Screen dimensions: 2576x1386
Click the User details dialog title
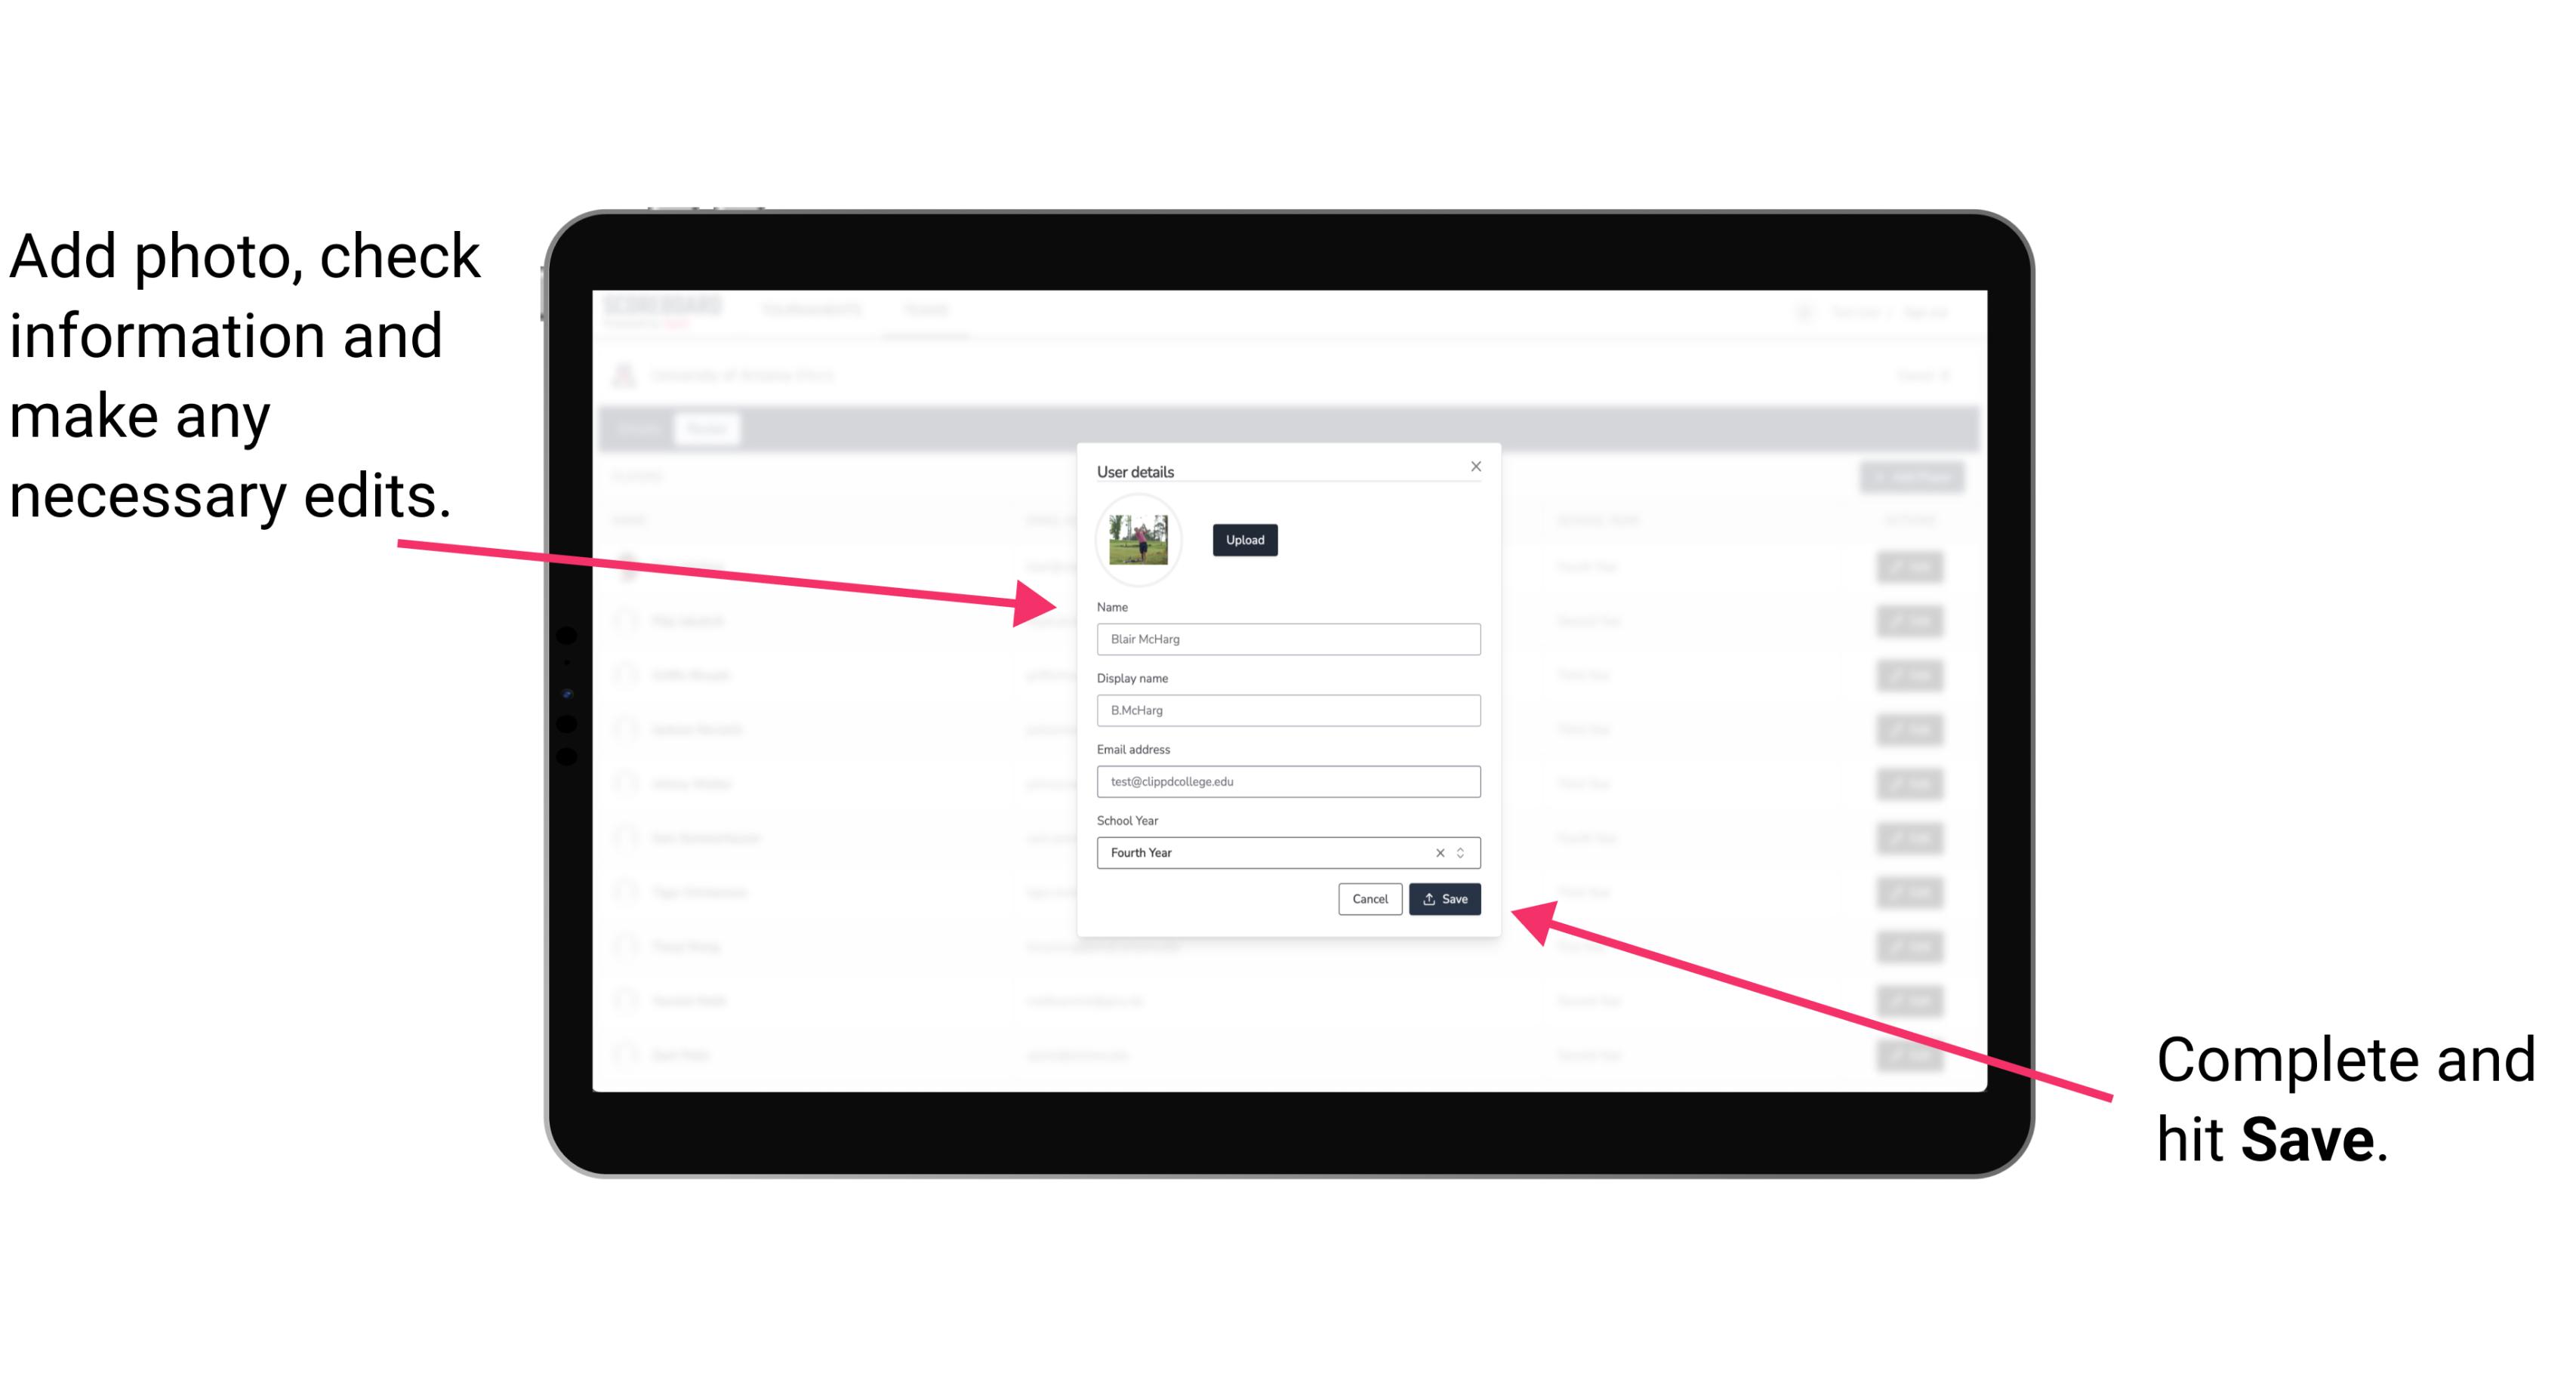point(1135,470)
